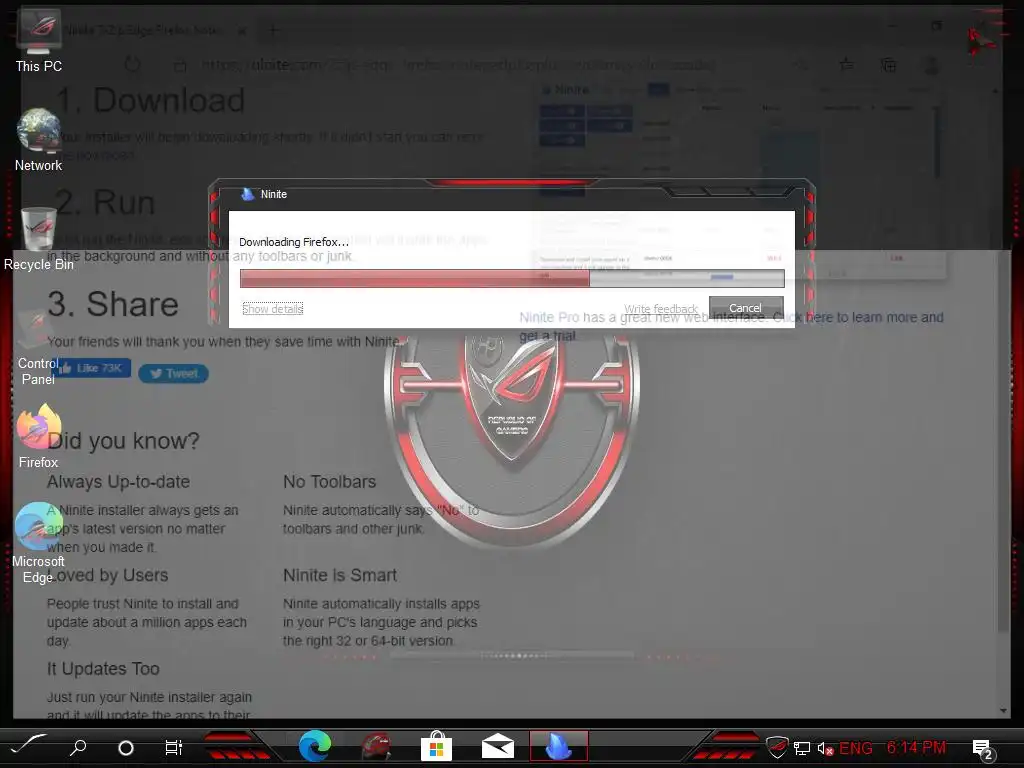Click the Tweet share button

pos(174,374)
